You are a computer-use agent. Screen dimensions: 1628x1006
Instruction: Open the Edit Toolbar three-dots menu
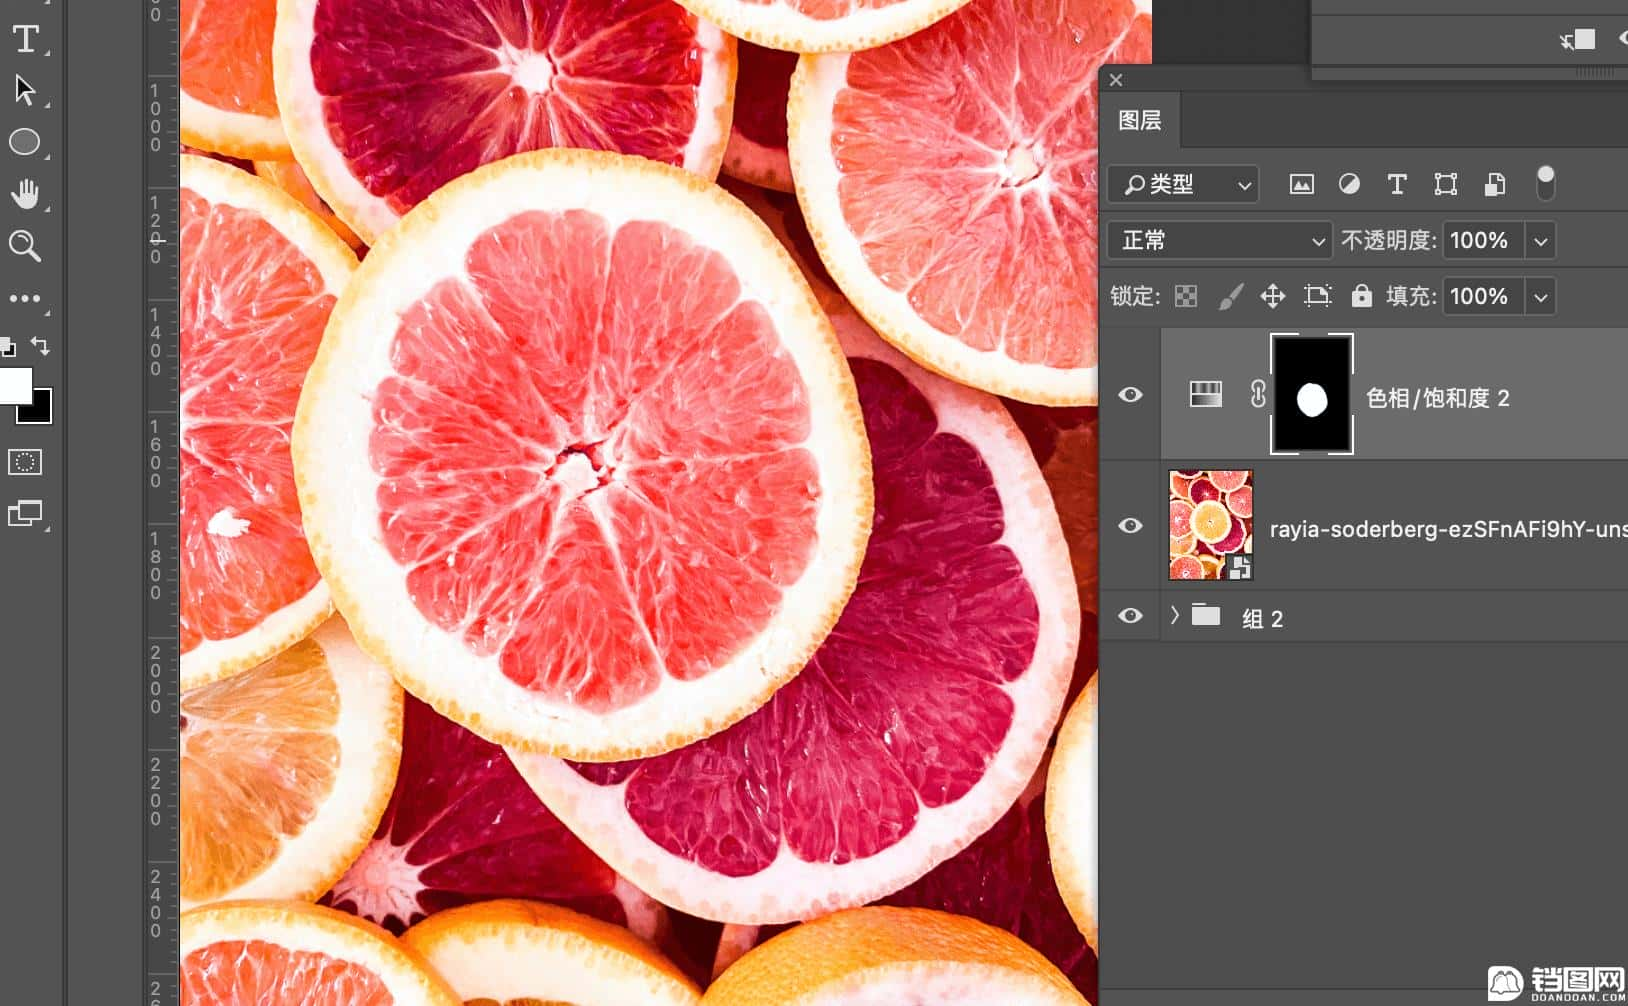pos(25,298)
